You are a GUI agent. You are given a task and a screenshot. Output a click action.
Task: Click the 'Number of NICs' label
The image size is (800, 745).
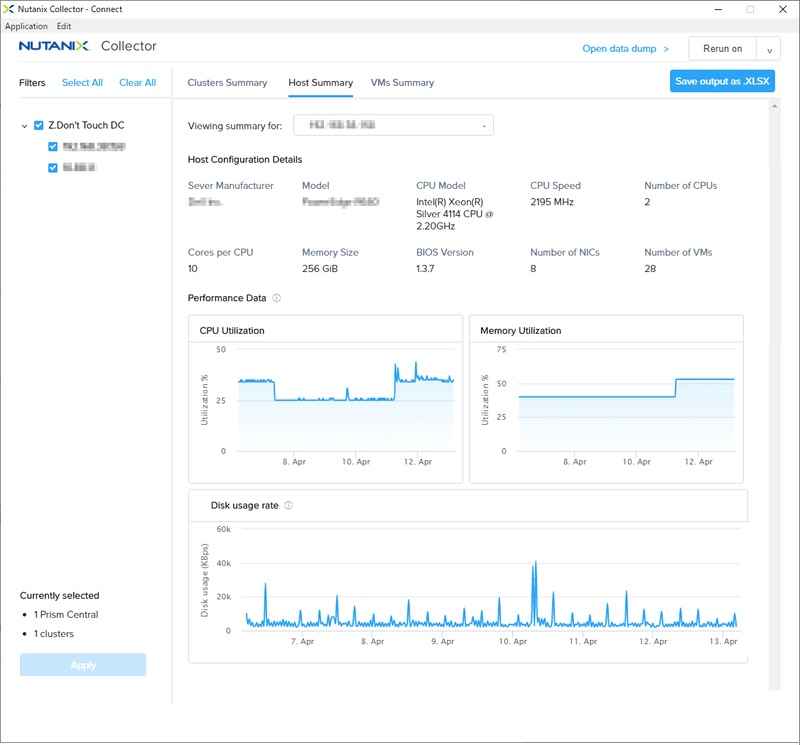click(565, 253)
